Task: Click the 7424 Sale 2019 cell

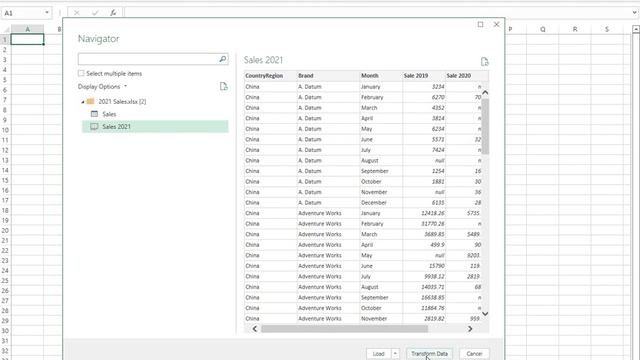Action: click(x=424, y=150)
